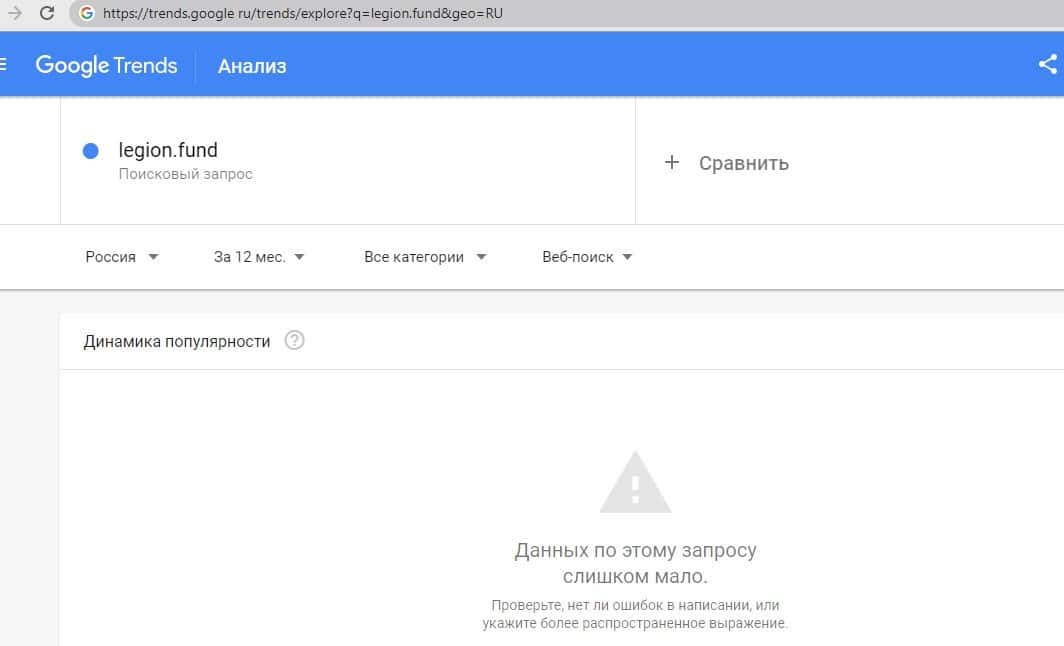Select the Анализ header tab

tap(252, 66)
